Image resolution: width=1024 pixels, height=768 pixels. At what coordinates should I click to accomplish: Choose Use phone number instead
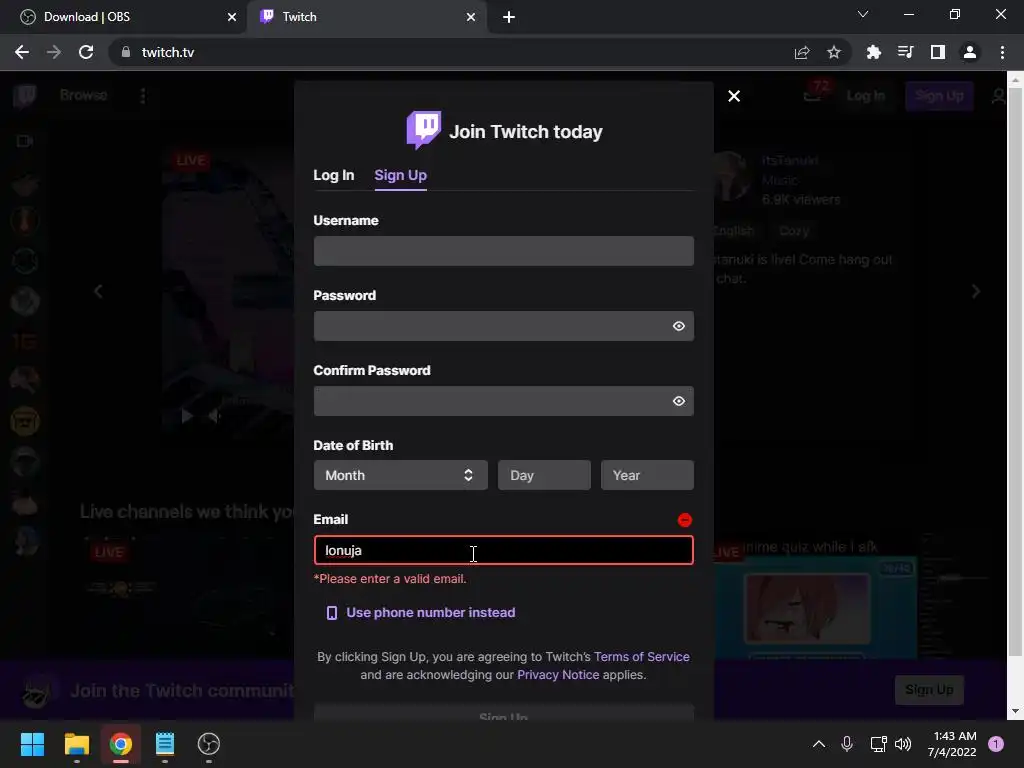click(x=421, y=613)
